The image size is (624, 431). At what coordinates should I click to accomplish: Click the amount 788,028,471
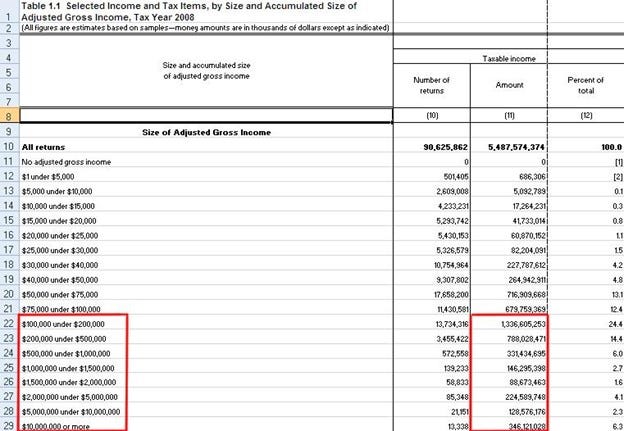point(526,339)
